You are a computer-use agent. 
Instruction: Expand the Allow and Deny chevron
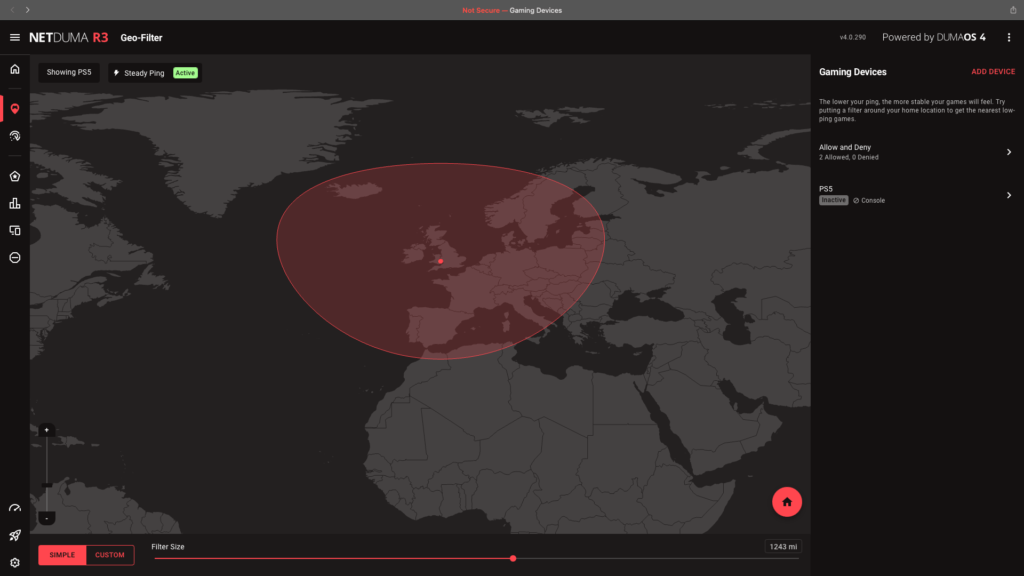click(1008, 152)
